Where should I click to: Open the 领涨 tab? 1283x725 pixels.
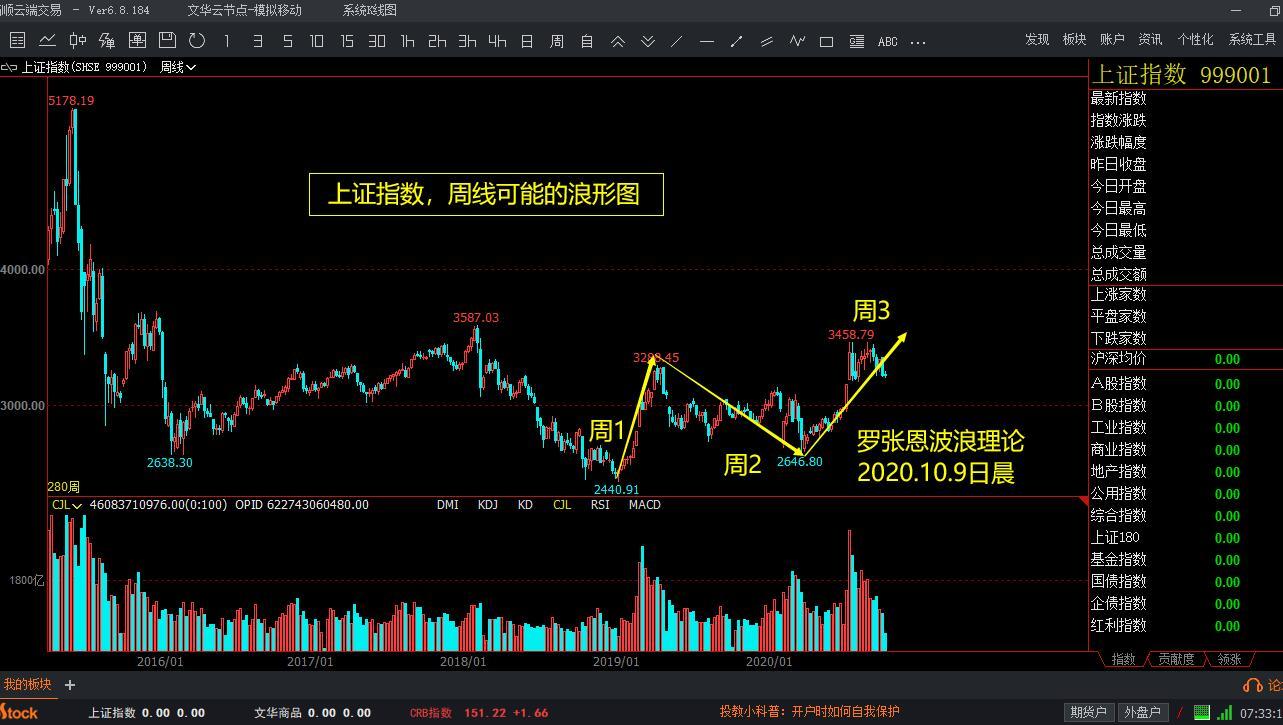(1229, 659)
